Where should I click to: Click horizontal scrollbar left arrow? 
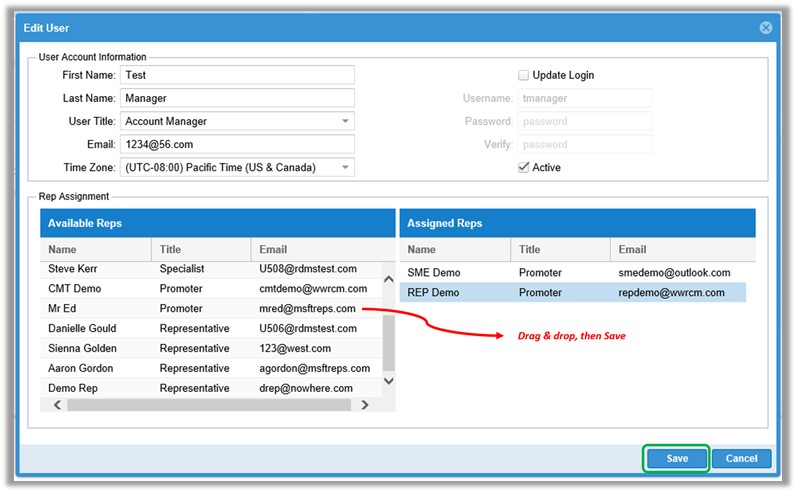pos(57,405)
